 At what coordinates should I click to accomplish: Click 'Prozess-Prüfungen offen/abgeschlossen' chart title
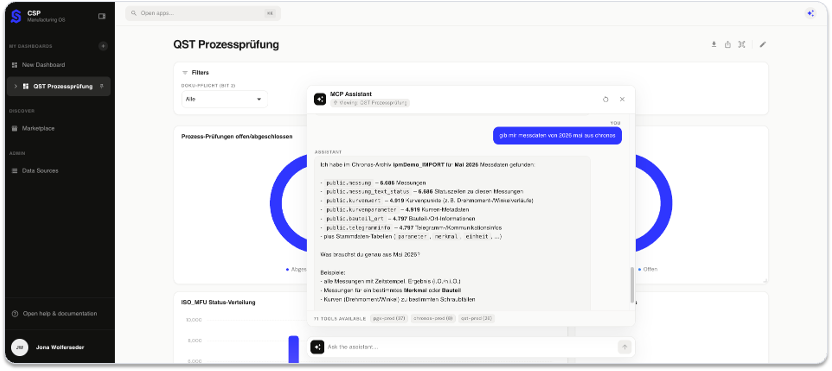(237, 136)
